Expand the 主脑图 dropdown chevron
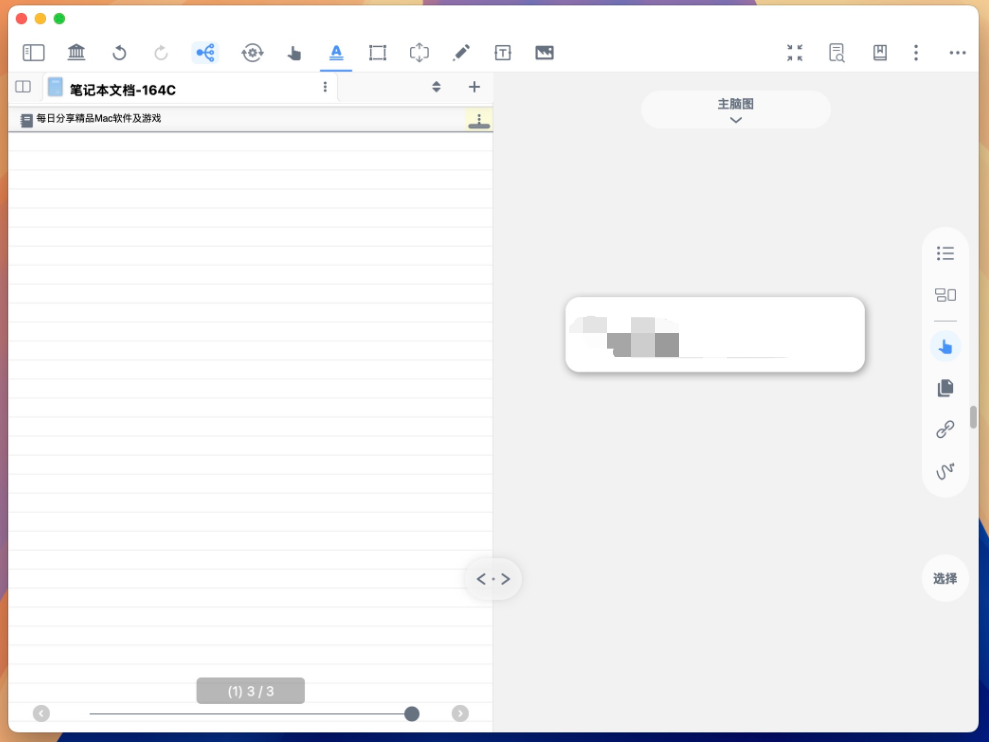The image size is (989, 742). (736, 120)
